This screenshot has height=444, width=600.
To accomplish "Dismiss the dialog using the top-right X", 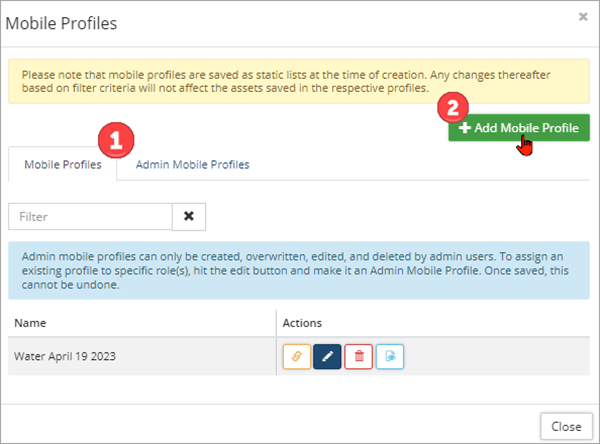I will click(x=583, y=17).
